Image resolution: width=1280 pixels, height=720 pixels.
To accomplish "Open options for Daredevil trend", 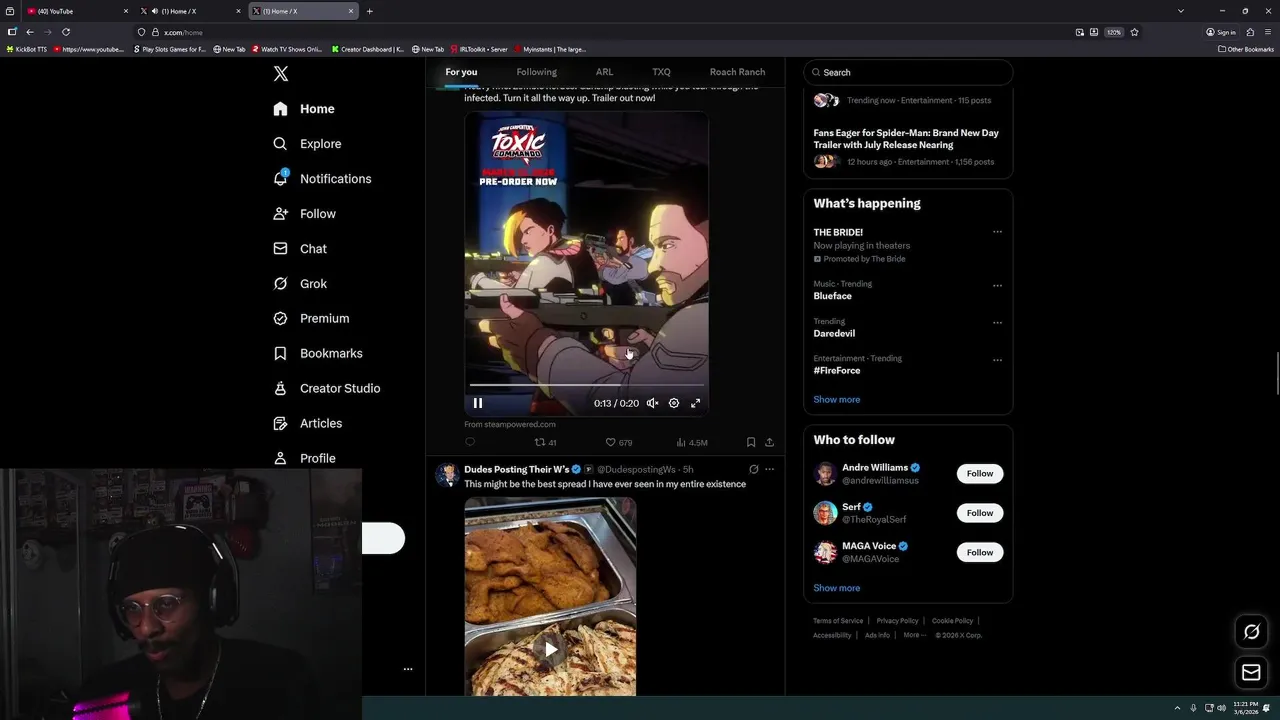I will [997, 323].
